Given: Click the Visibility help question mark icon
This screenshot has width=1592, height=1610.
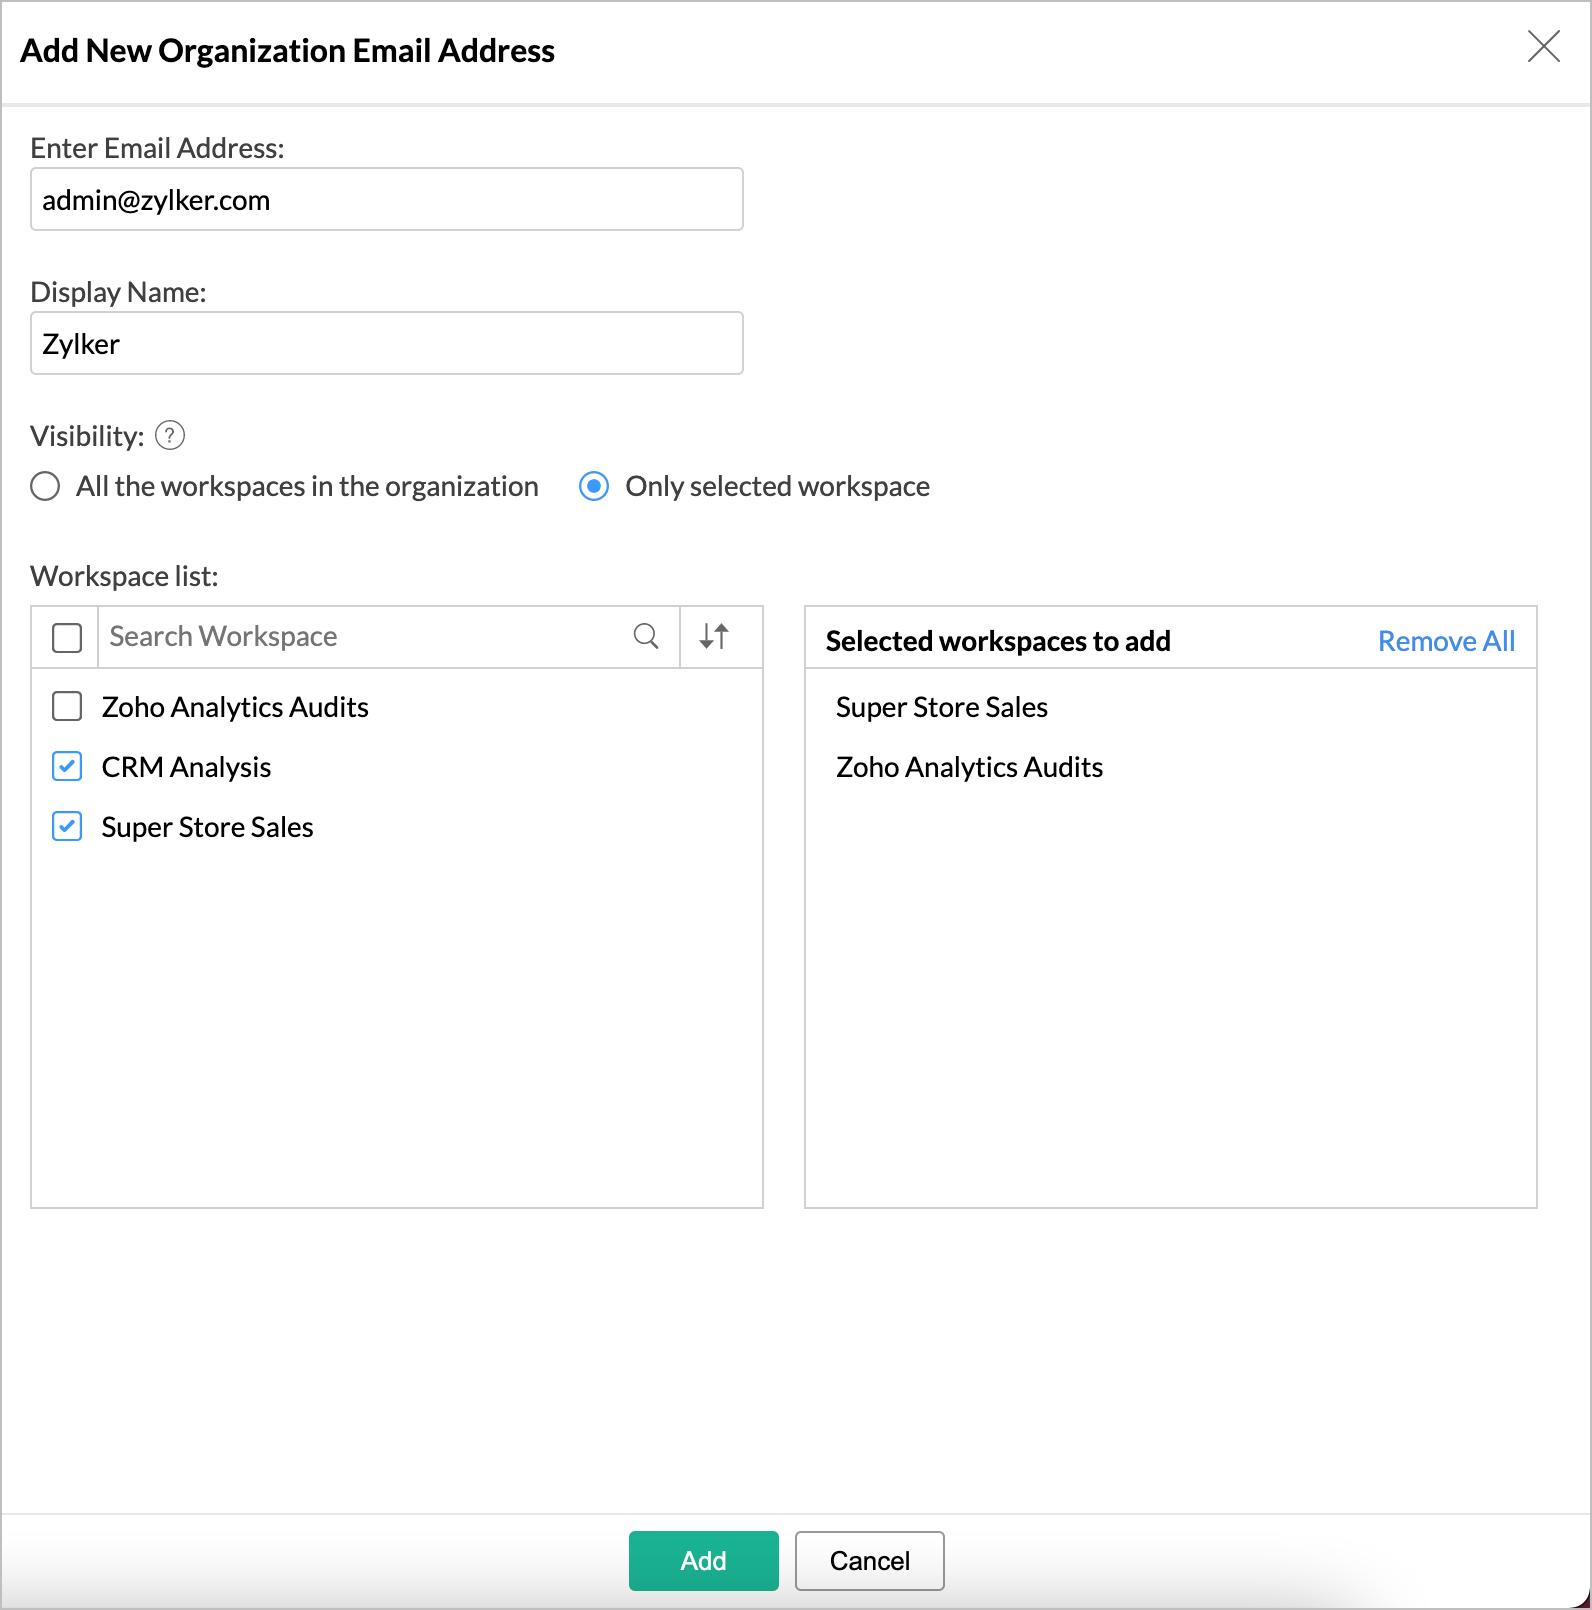Looking at the screenshot, I should [x=170, y=436].
